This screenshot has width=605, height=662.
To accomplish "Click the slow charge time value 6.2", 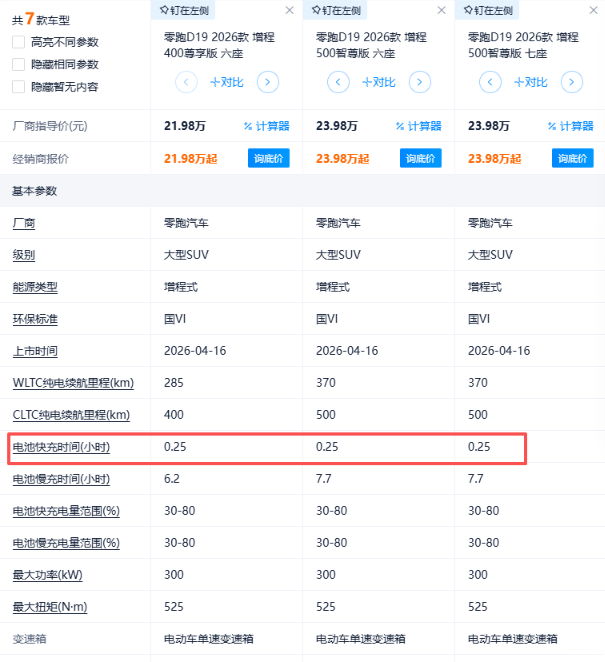I will click(x=171, y=479).
